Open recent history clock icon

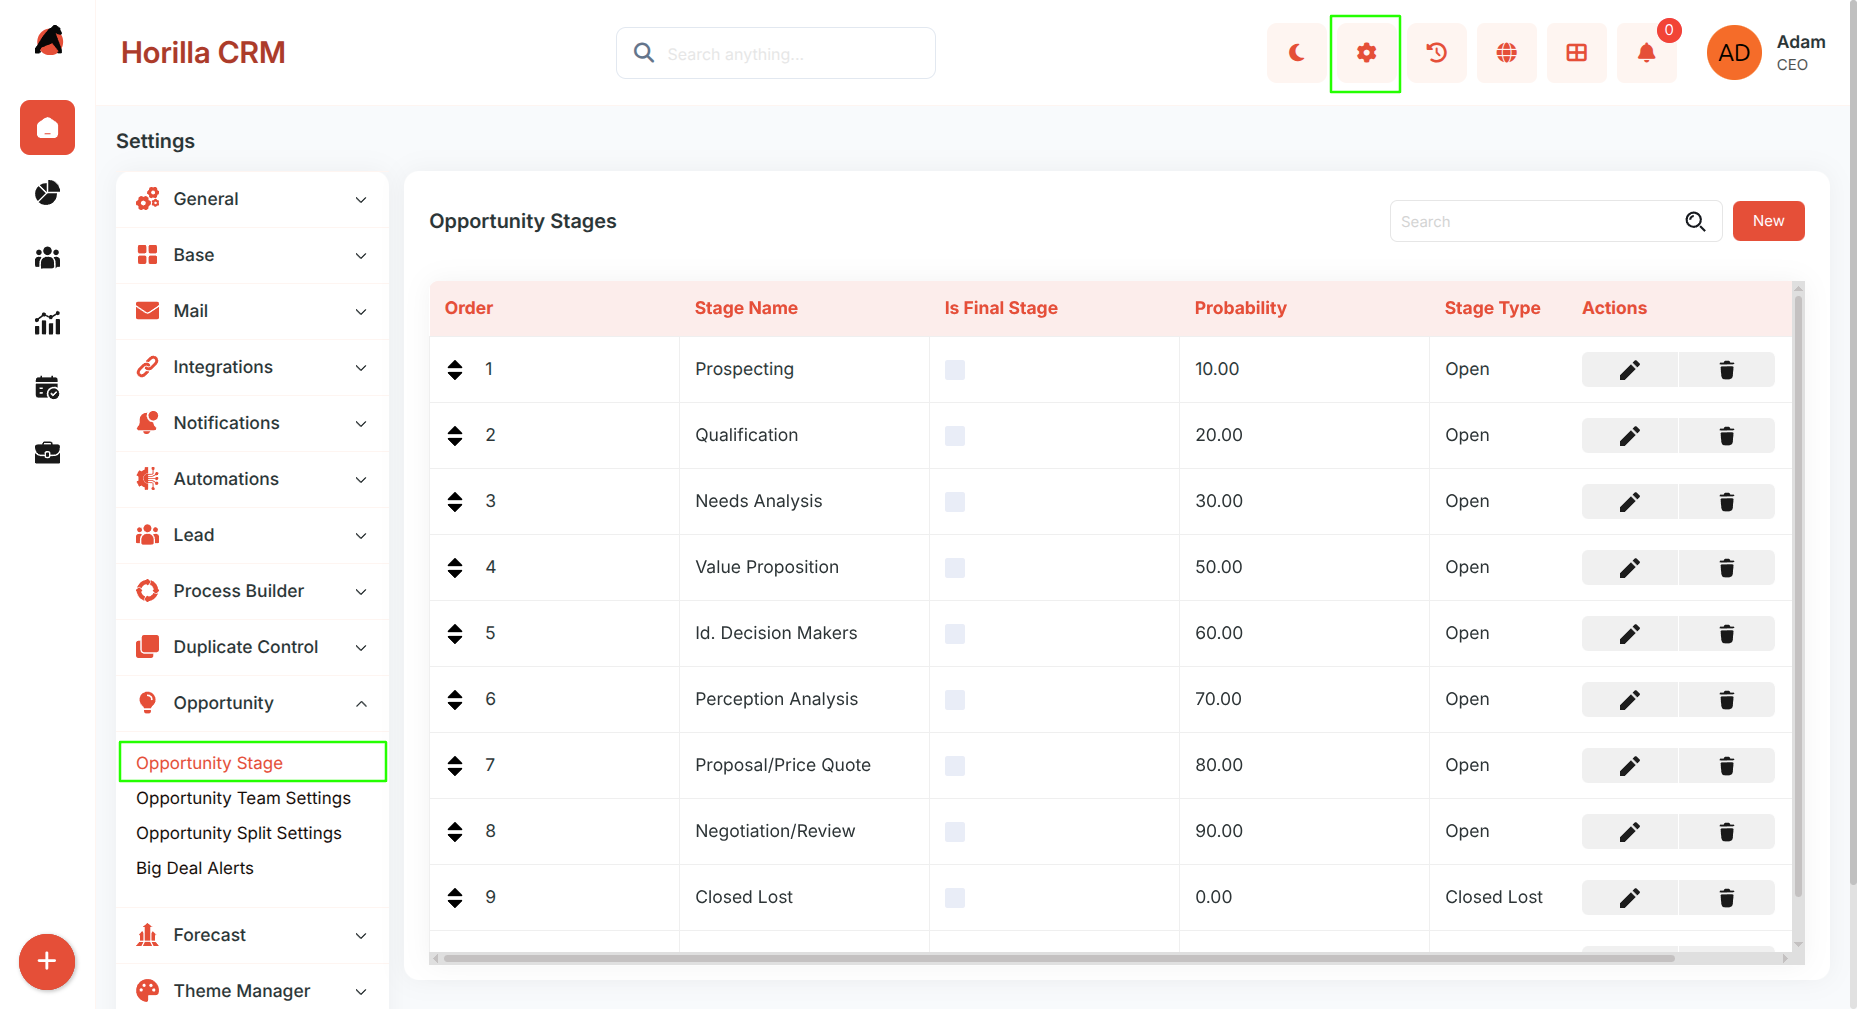click(1436, 53)
